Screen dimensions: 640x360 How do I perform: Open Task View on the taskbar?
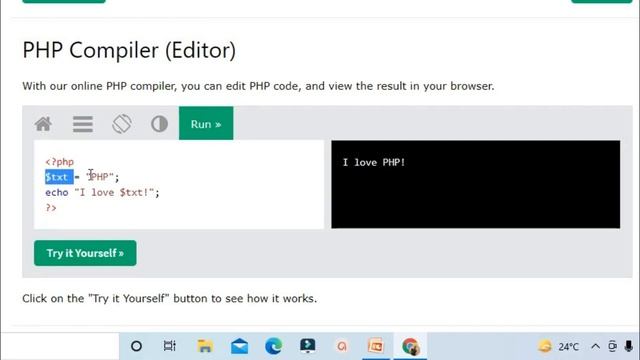(169, 346)
